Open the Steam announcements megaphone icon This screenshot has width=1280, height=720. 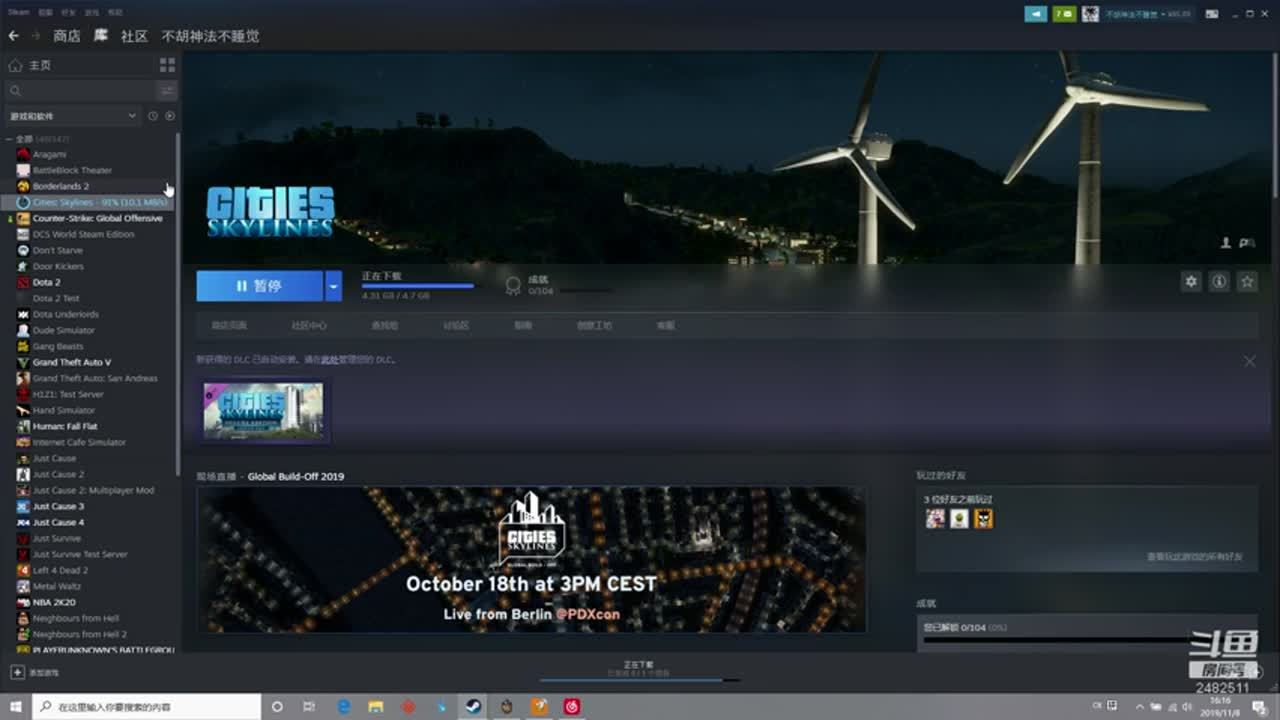tap(1035, 14)
